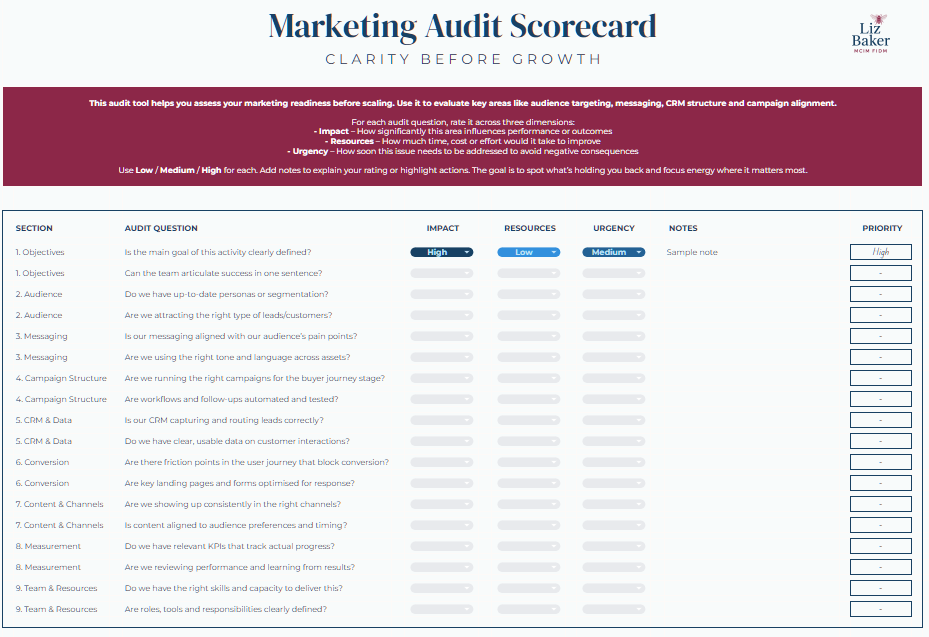Open Impact dropdown for 'content aligned to audience preferences'
This screenshot has width=929, height=637.
point(441,525)
